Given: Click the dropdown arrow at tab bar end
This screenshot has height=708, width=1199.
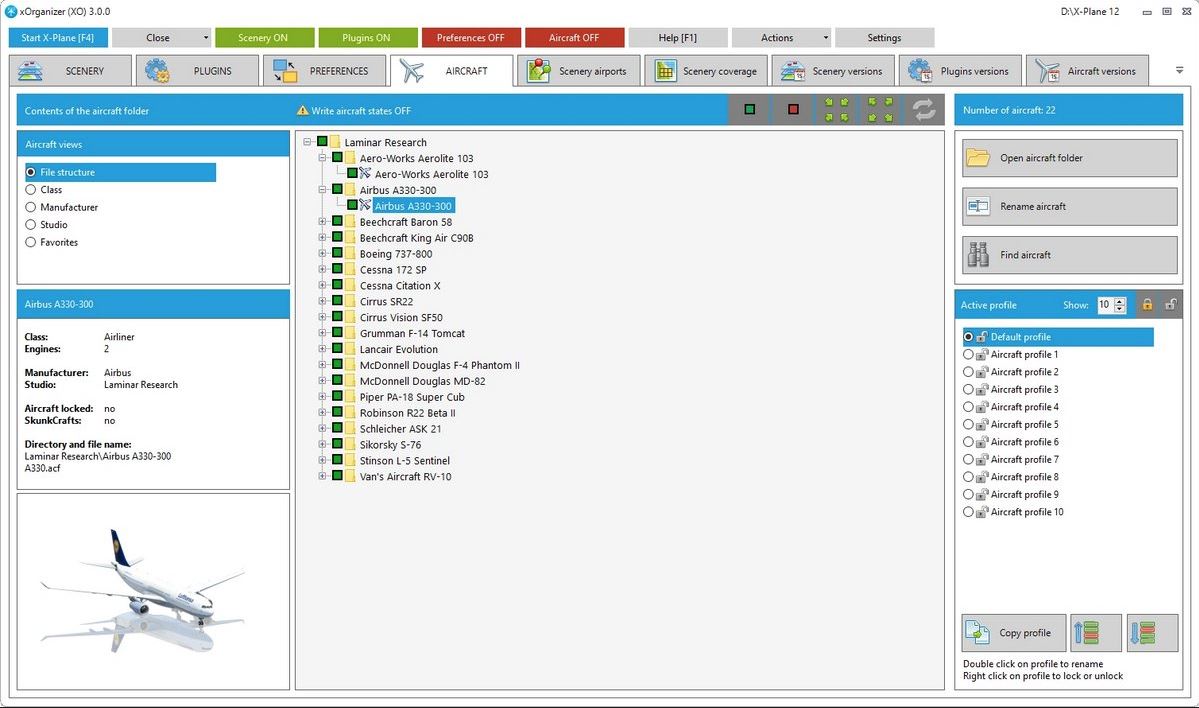Looking at the screenshot, I should 1179,70.
